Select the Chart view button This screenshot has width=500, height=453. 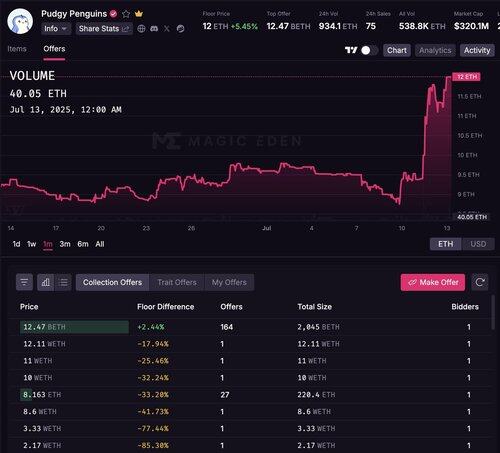click(397, 50)
